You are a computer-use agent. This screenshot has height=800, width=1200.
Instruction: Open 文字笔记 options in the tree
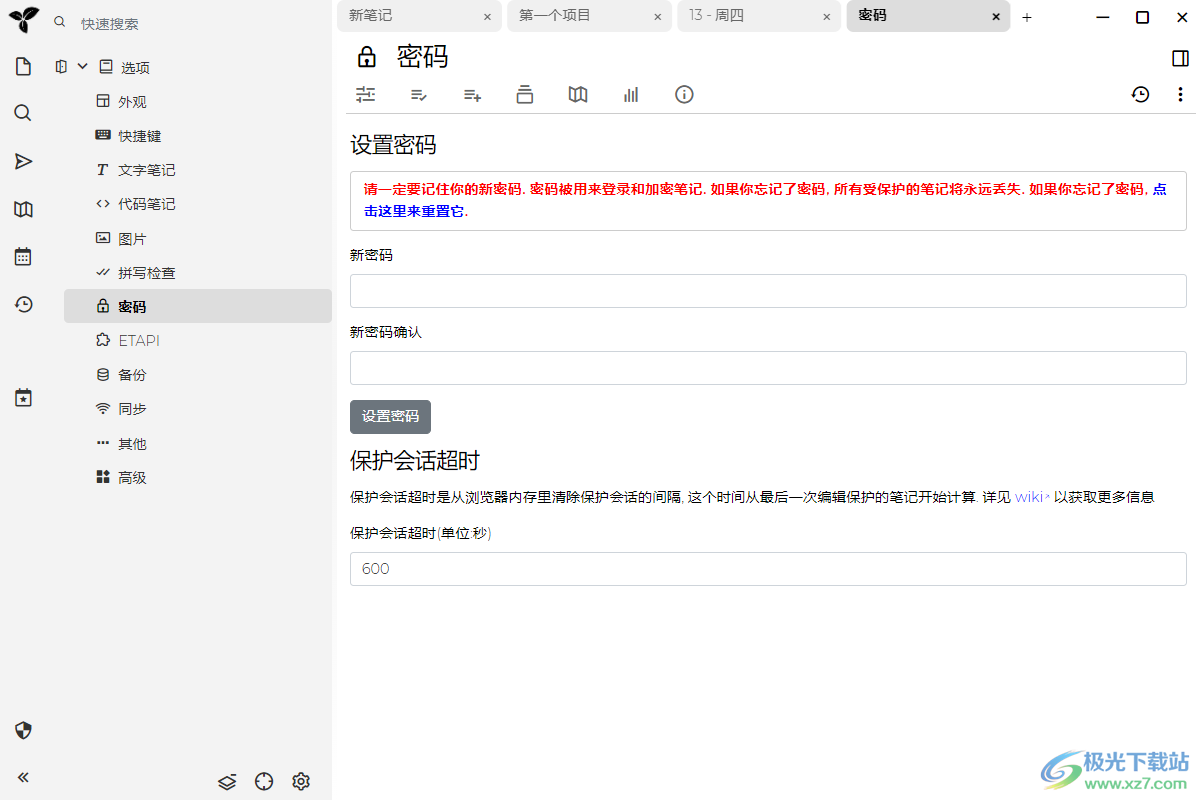click(147, 170)
